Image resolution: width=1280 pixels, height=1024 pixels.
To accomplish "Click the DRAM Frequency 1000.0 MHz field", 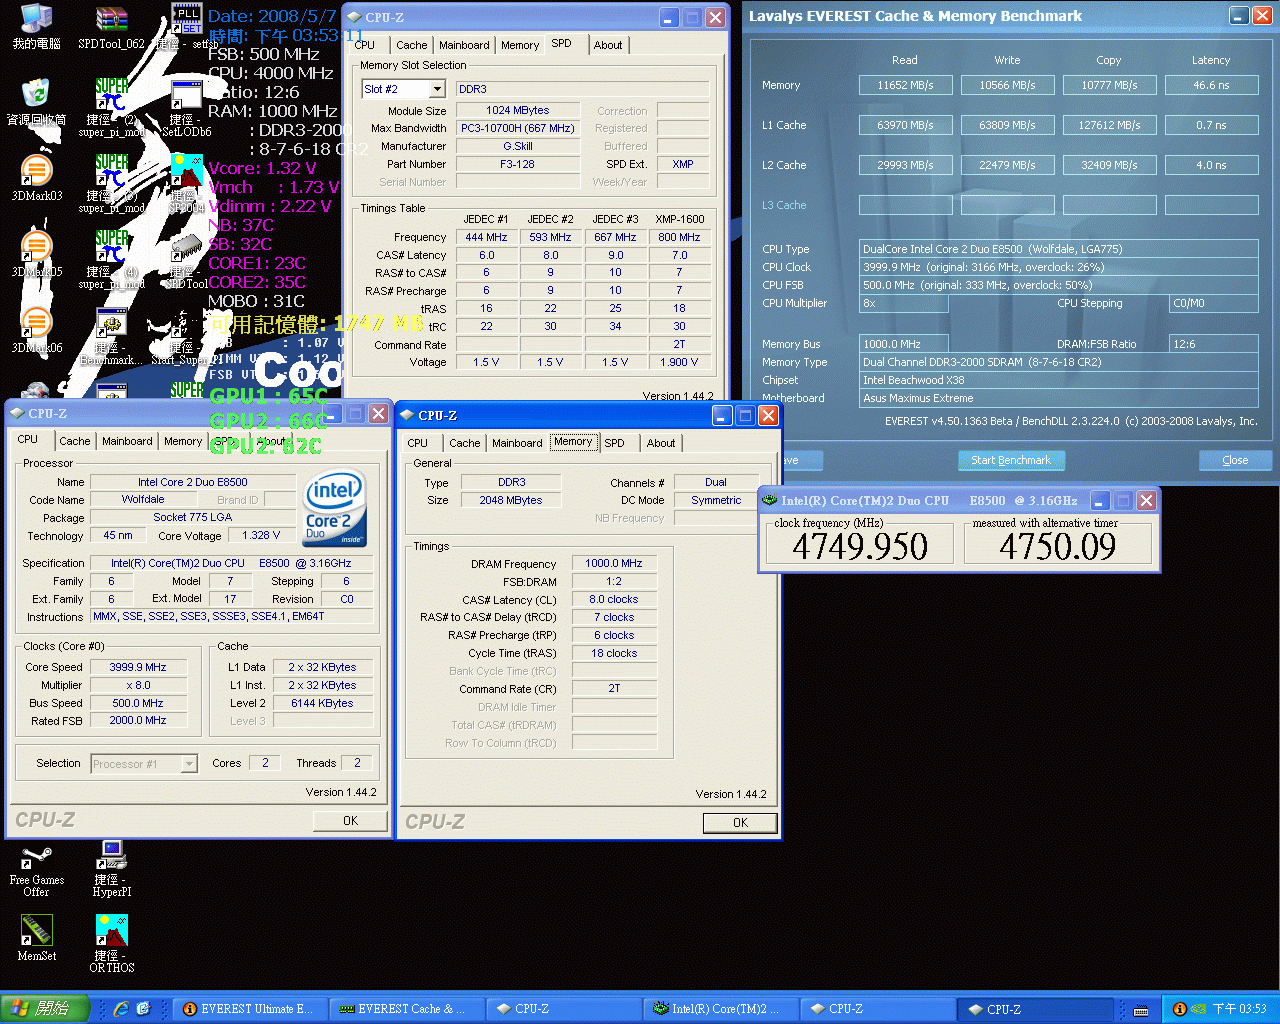I will point(614,563).
